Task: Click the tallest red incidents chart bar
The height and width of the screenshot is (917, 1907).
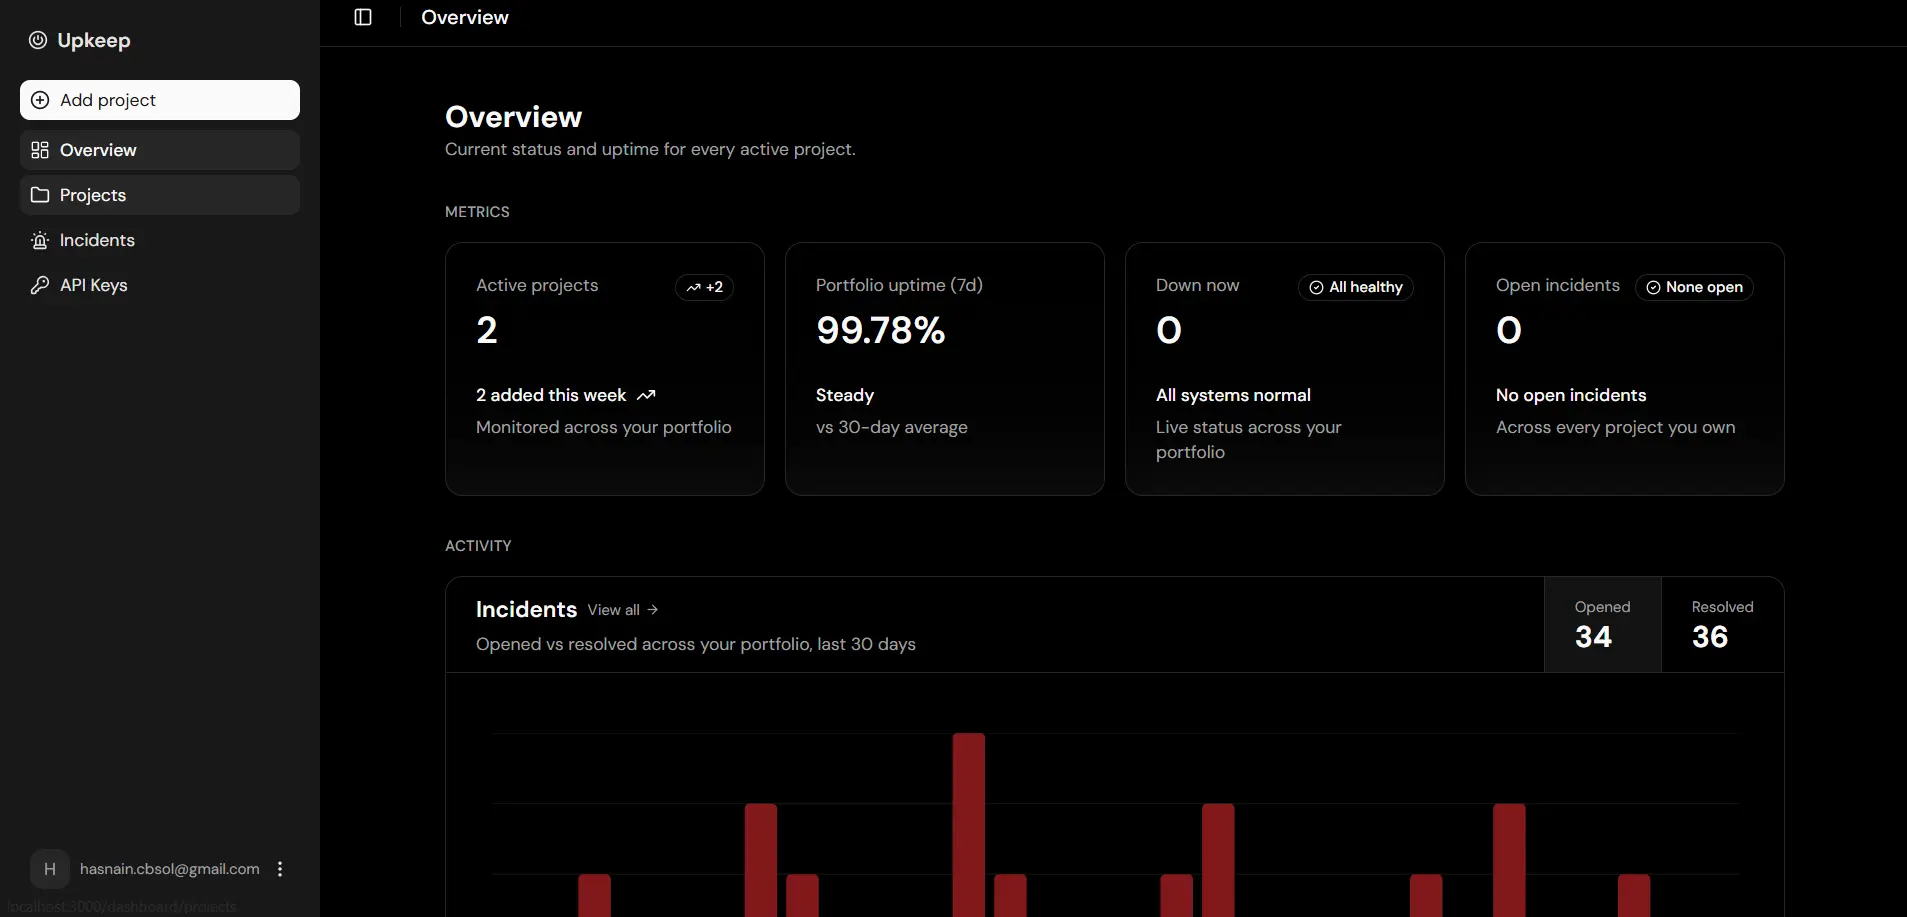Action: (969, 825)
